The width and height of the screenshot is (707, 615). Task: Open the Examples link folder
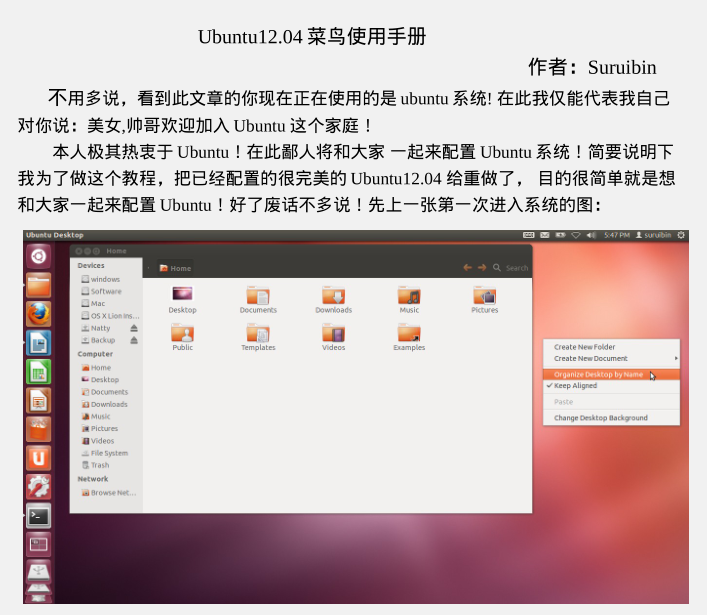pyautogui.click(x=409, y=333)
